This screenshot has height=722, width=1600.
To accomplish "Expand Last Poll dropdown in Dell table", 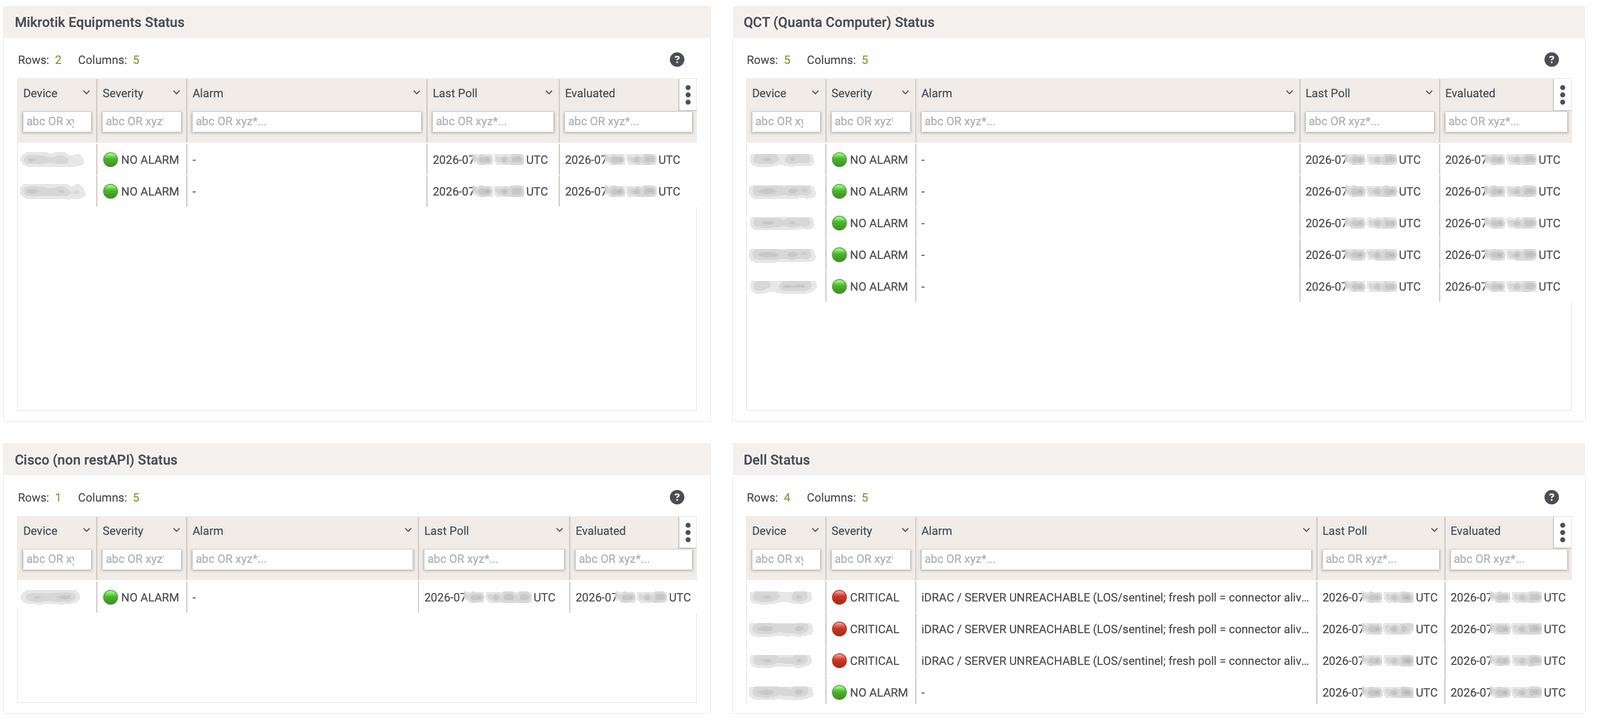I will coord(1434,531).
